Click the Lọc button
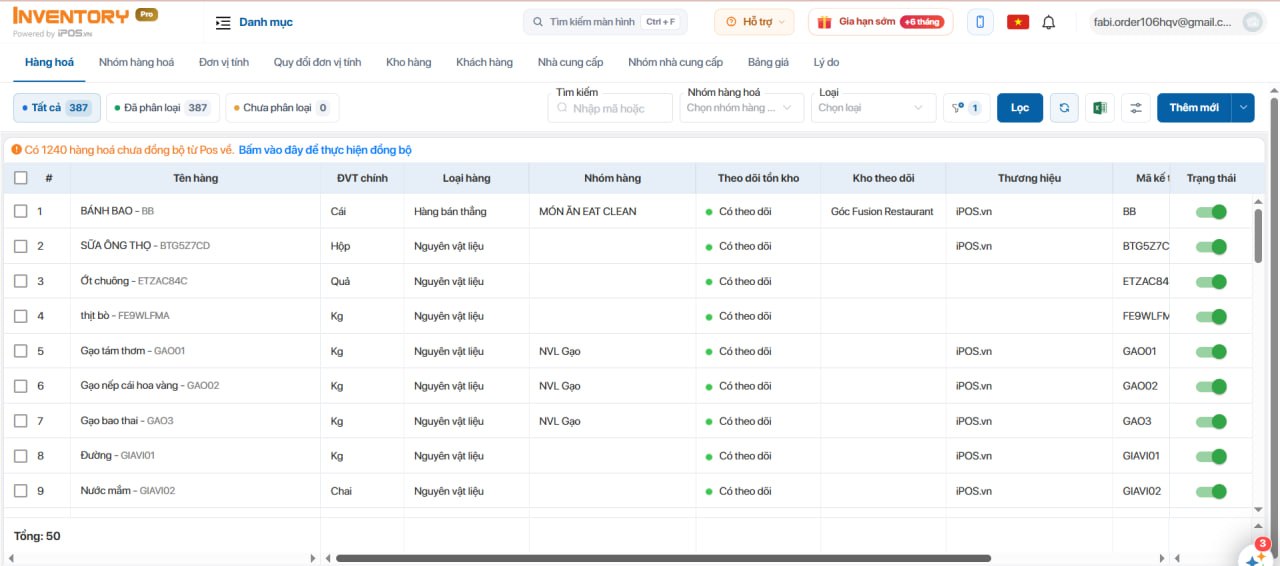Viewport: 1280px width, 566px height. [x=1020, y=108]
